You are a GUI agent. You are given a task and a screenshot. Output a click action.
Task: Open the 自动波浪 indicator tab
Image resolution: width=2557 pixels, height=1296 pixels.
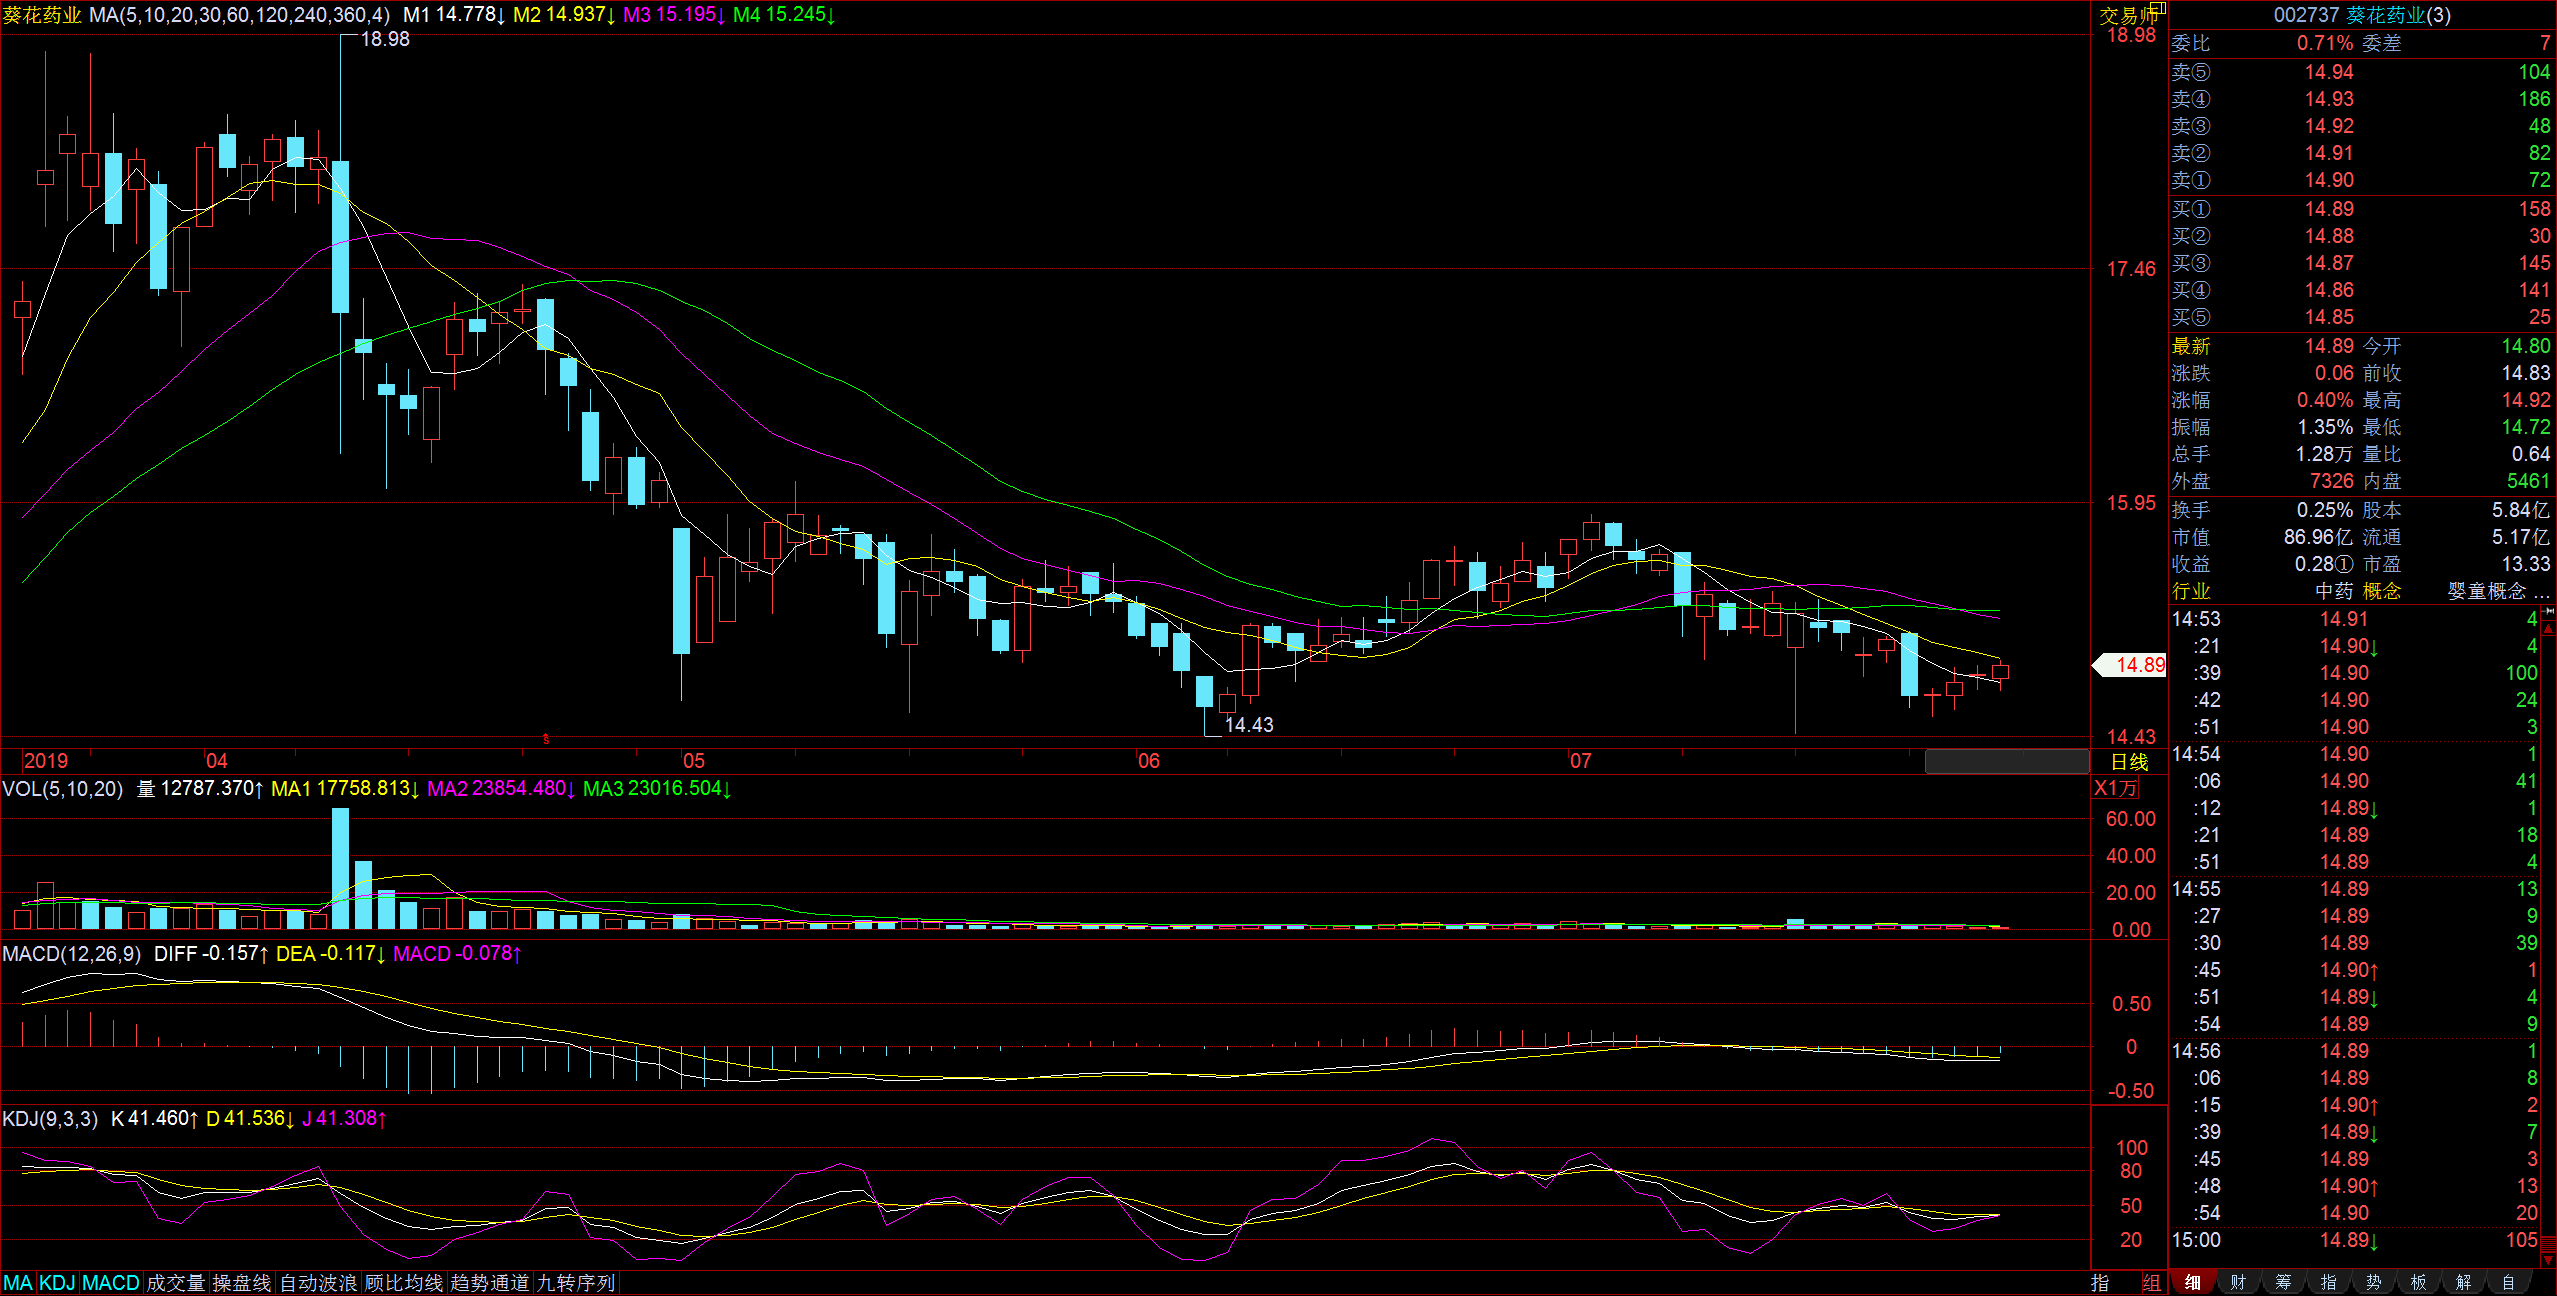pyautogui.click(x=318, y=1283)
